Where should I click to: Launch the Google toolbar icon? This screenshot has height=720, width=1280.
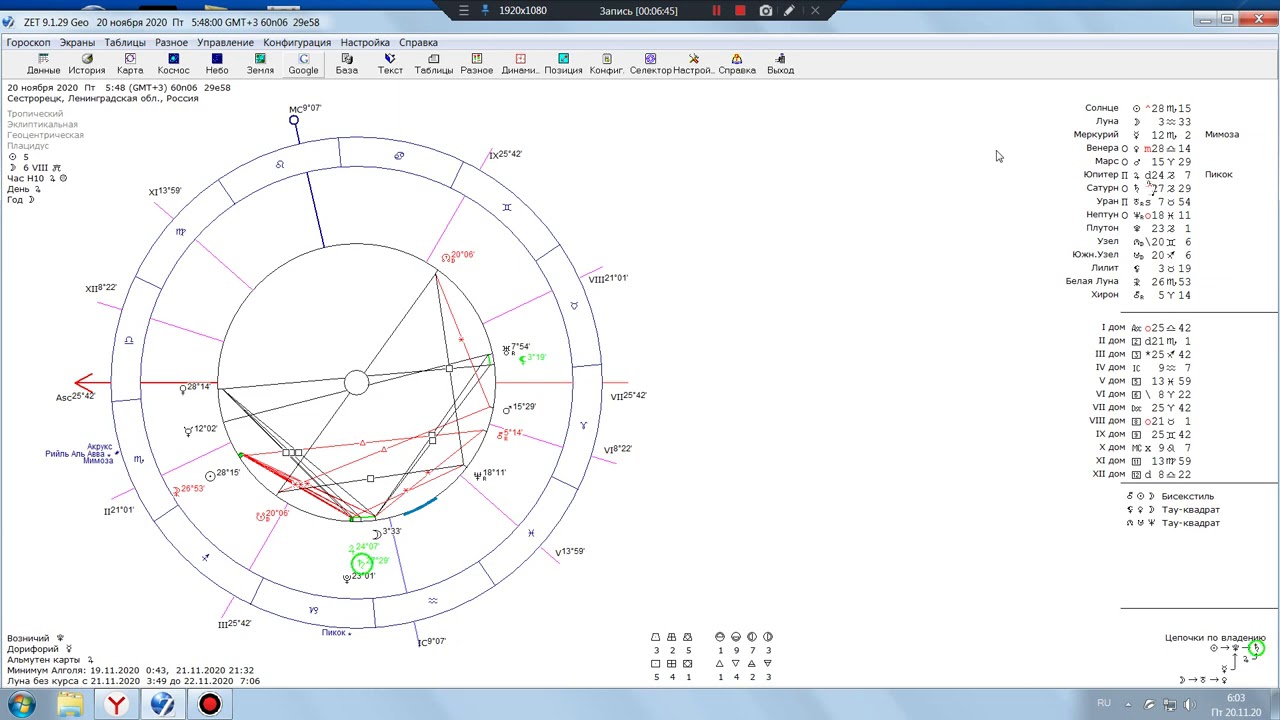[303, 64]
